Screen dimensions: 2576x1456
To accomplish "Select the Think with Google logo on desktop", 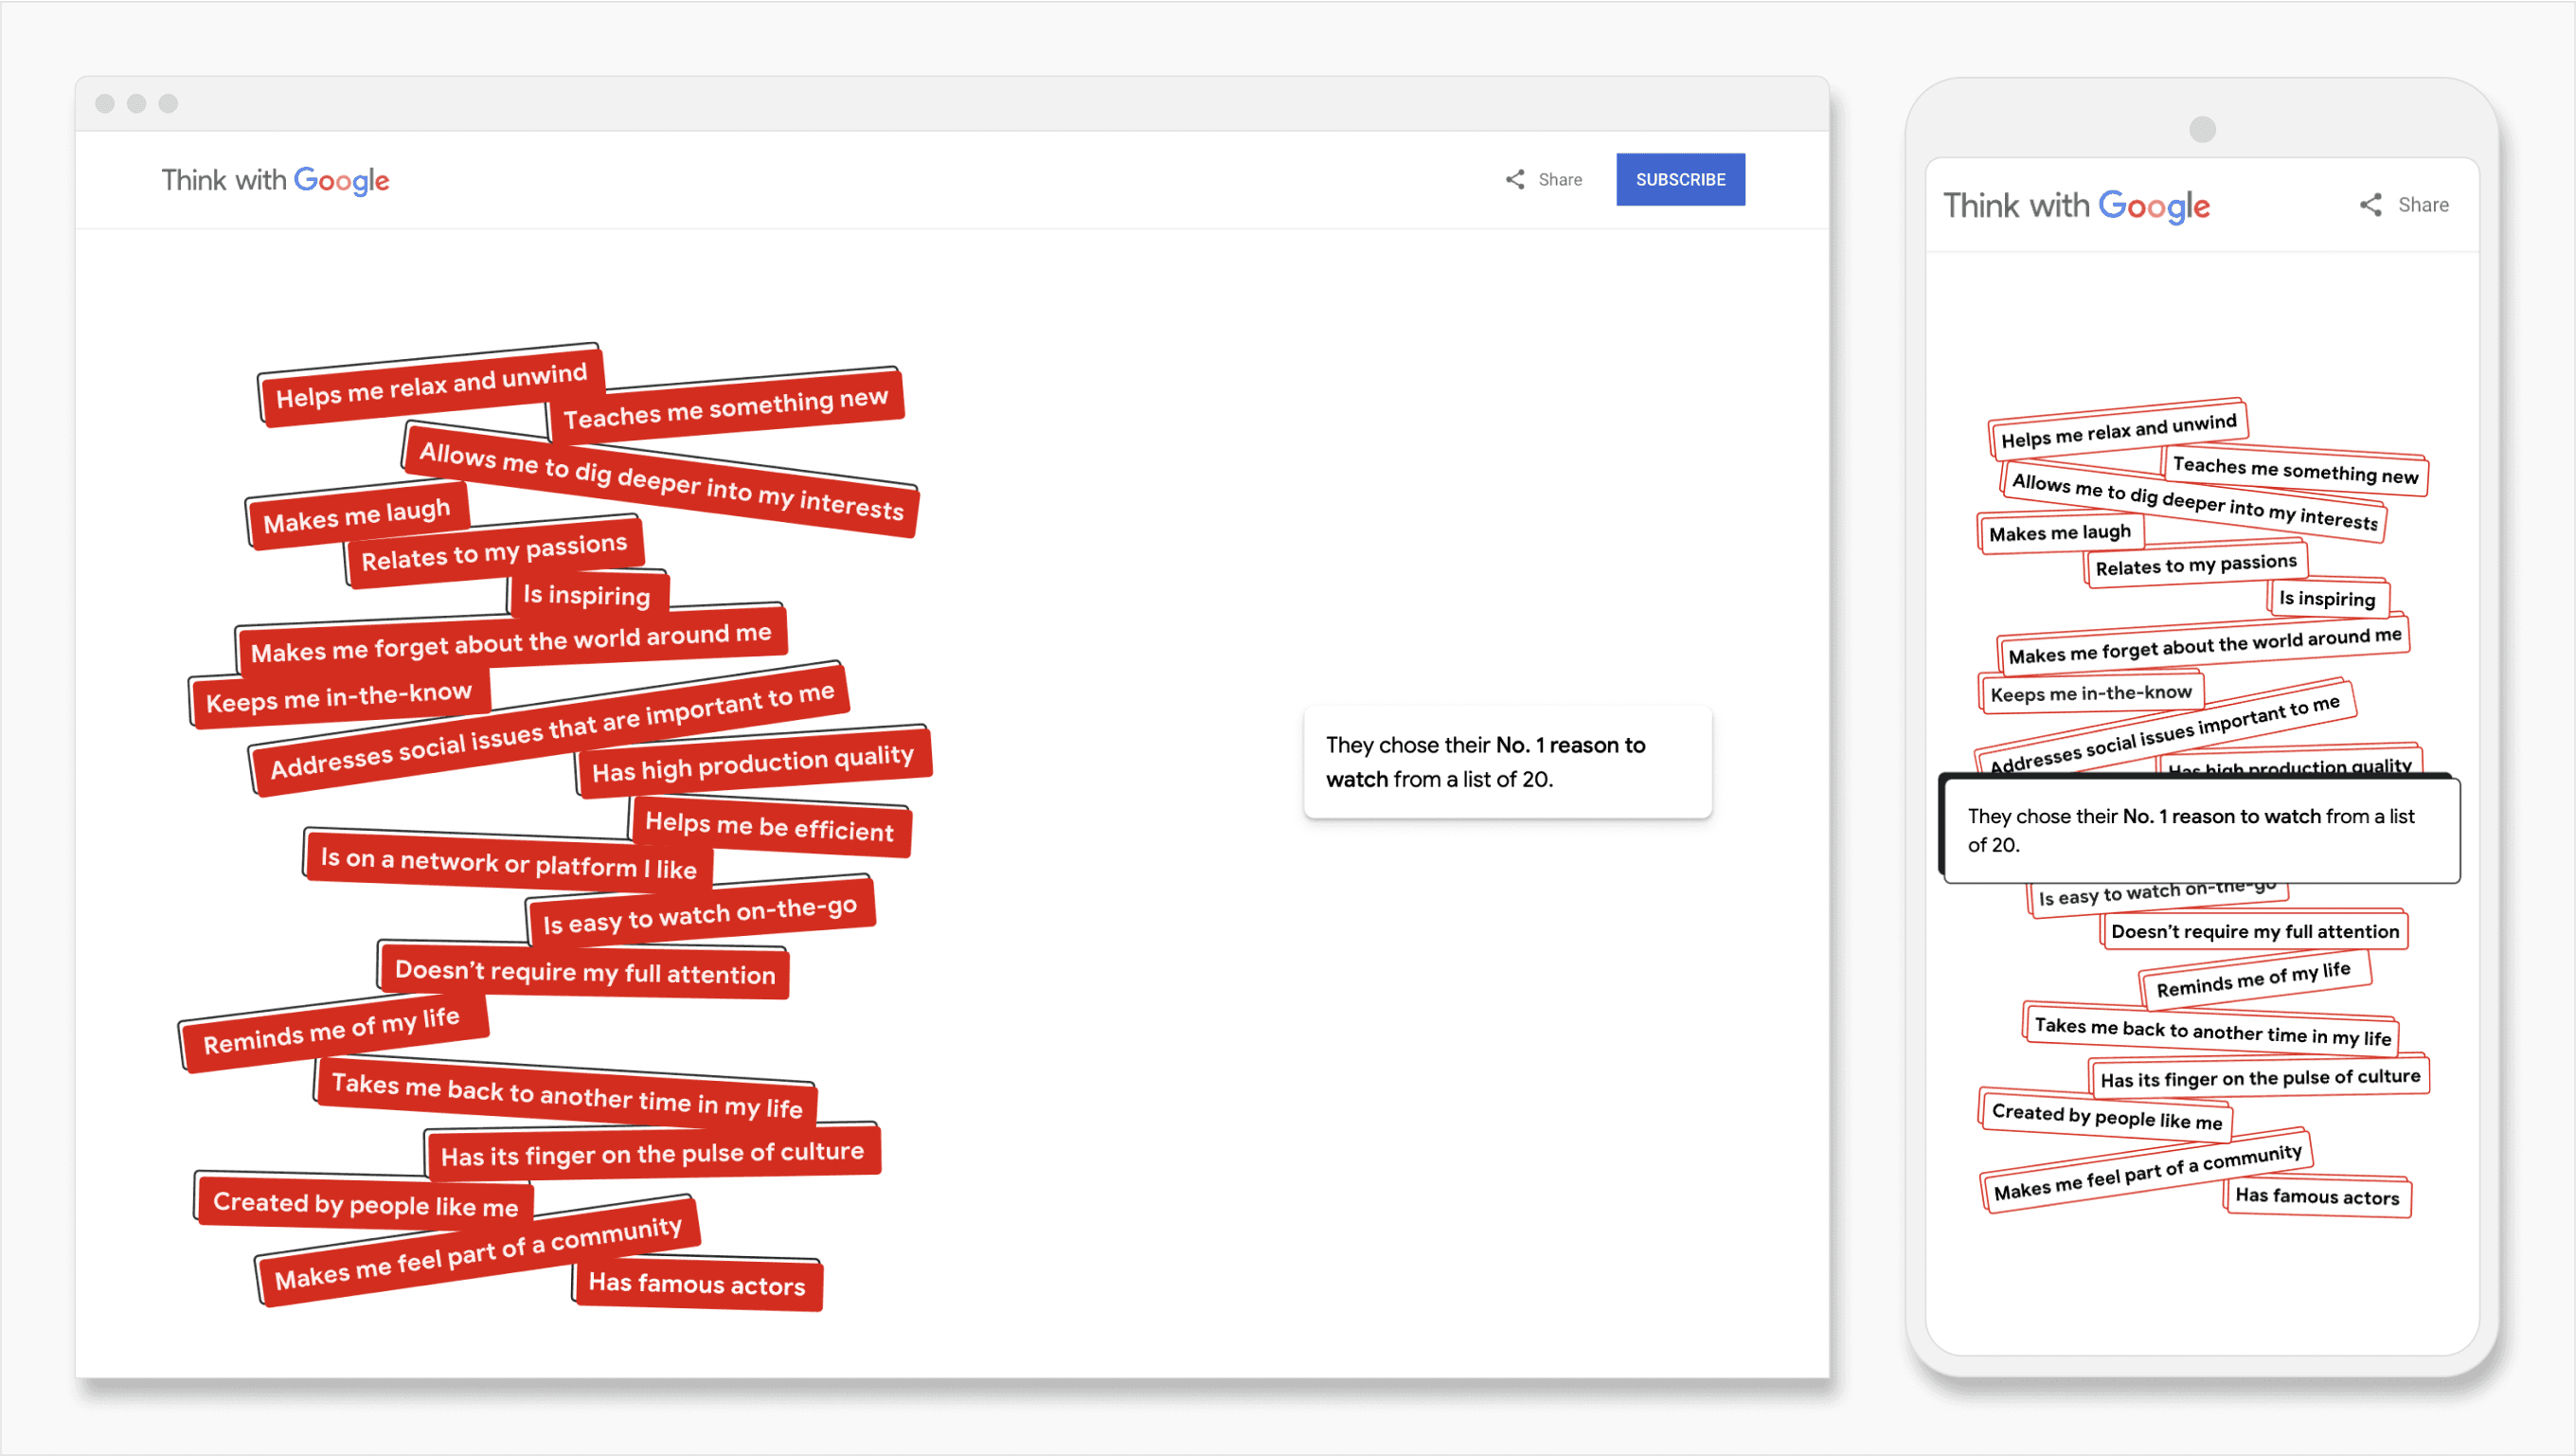I will [x=275, y=180].
